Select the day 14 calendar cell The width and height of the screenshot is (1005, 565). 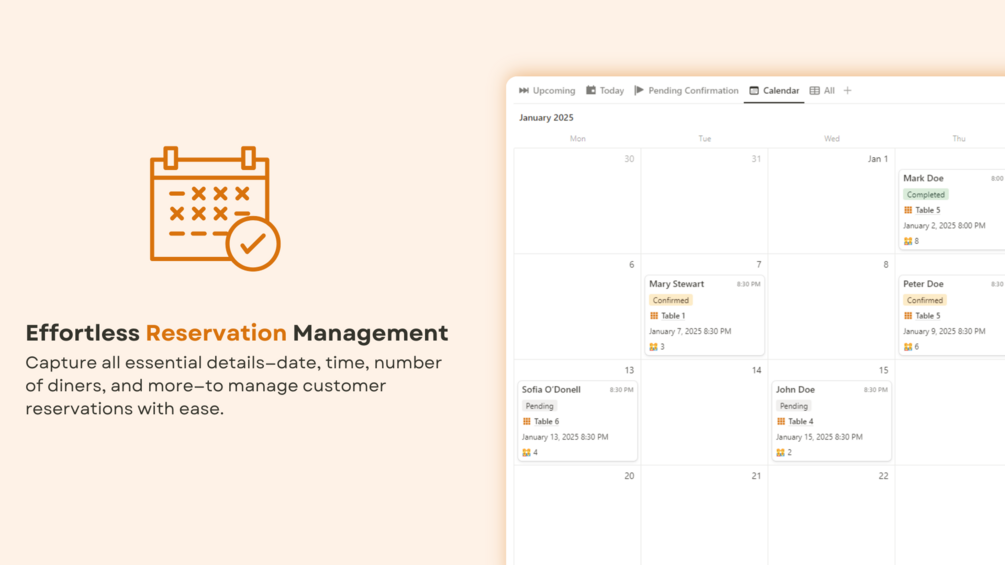[x=704, y=413]
